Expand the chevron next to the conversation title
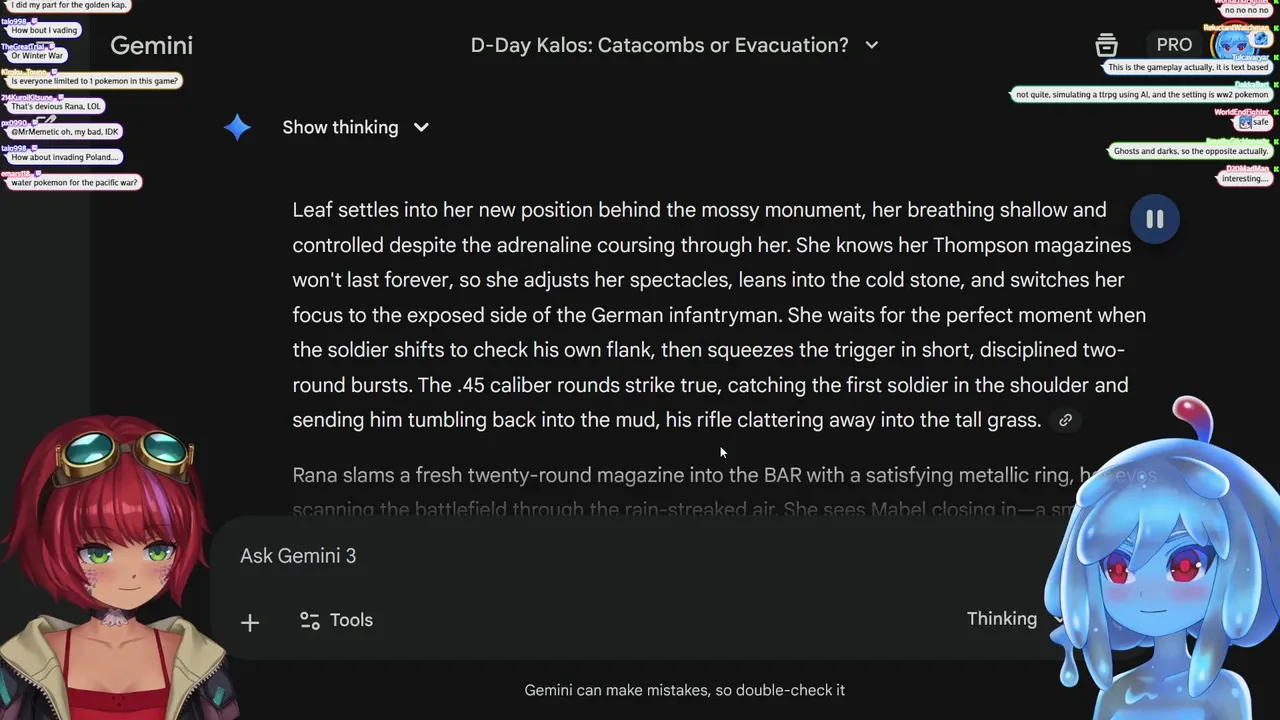The image size is (1280, 720). click(x=871, y=45)
